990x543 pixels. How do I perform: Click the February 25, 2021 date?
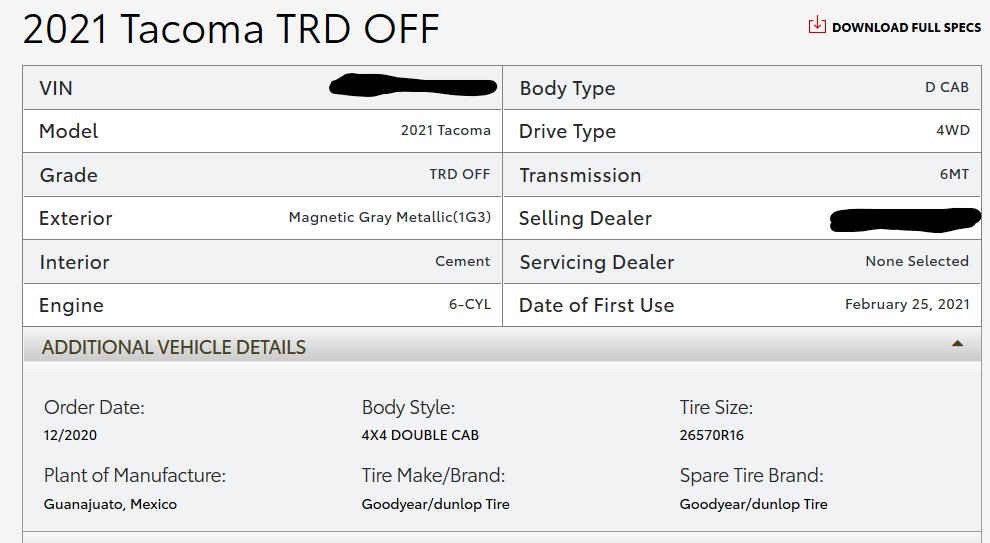(x=907, y=304)
